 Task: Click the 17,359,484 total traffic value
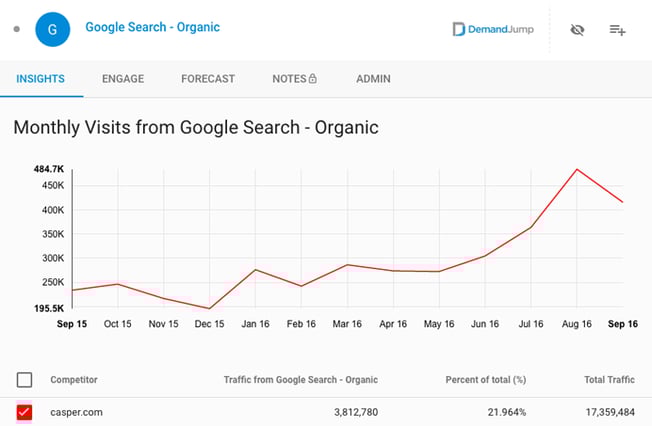(x=610, y=412)
